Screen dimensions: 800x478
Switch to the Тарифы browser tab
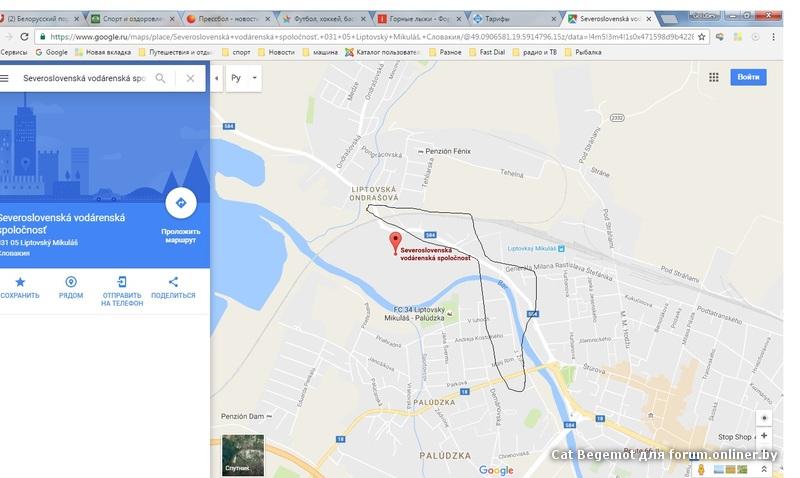pyautogui.click(x=514, y=19)
